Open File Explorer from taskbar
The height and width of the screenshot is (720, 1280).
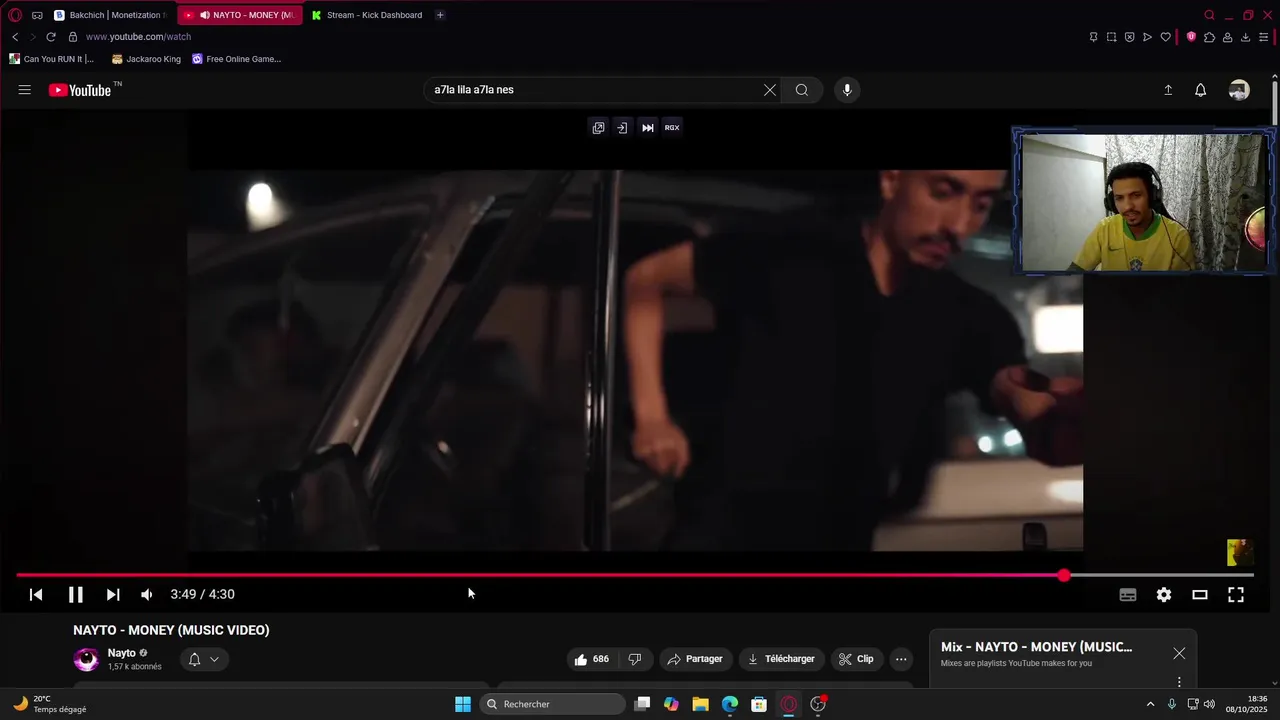pyautogui.click(x=700, y=704)
